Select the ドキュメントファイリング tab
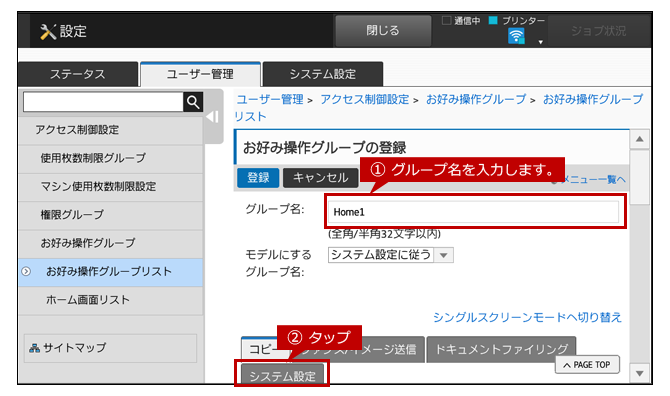 pyautogui.click(x=501, y=349)
